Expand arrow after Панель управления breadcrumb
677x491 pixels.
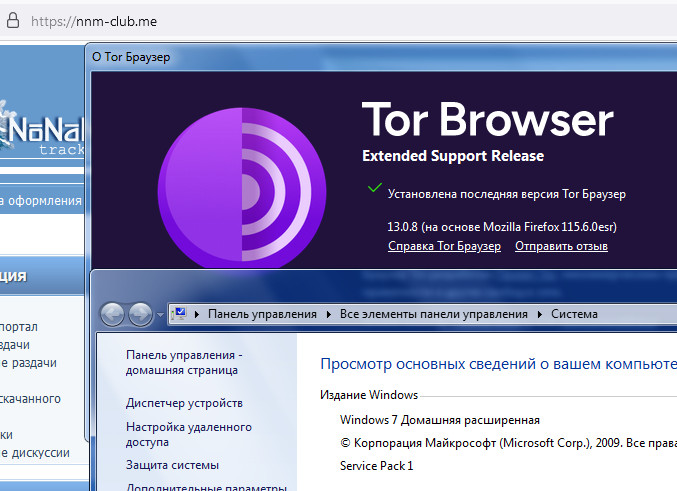329,314
